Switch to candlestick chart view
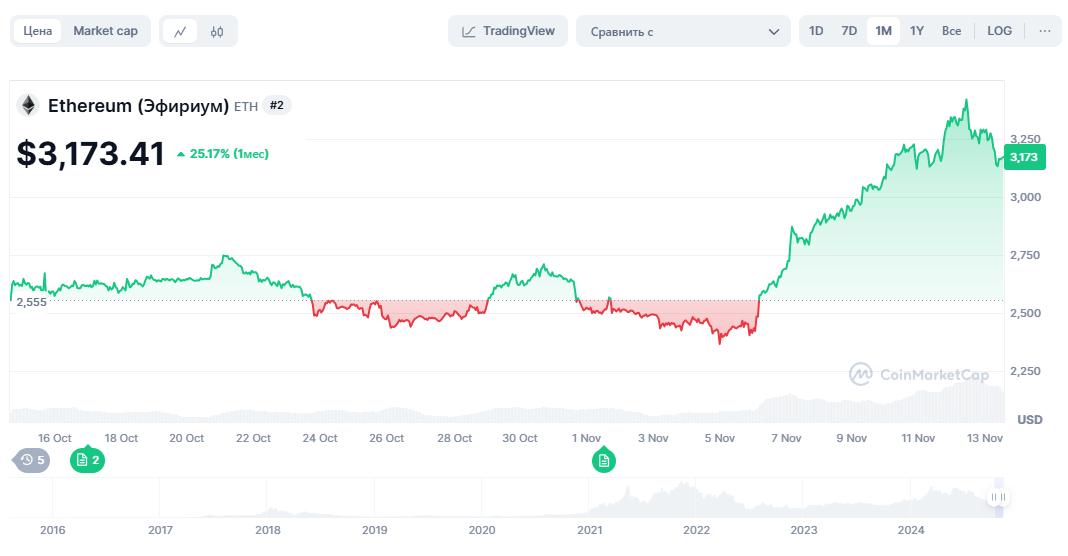1068x556 pixels. click(x=217, y=31)
